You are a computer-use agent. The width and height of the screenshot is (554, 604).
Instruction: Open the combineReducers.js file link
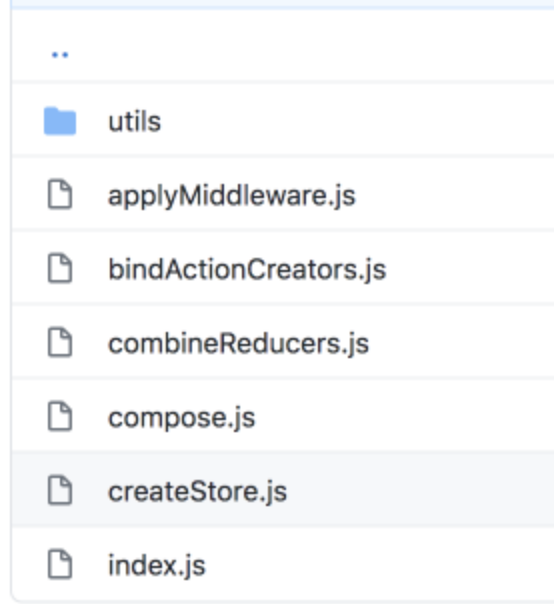pyautogui.click(x=238, y=344)
